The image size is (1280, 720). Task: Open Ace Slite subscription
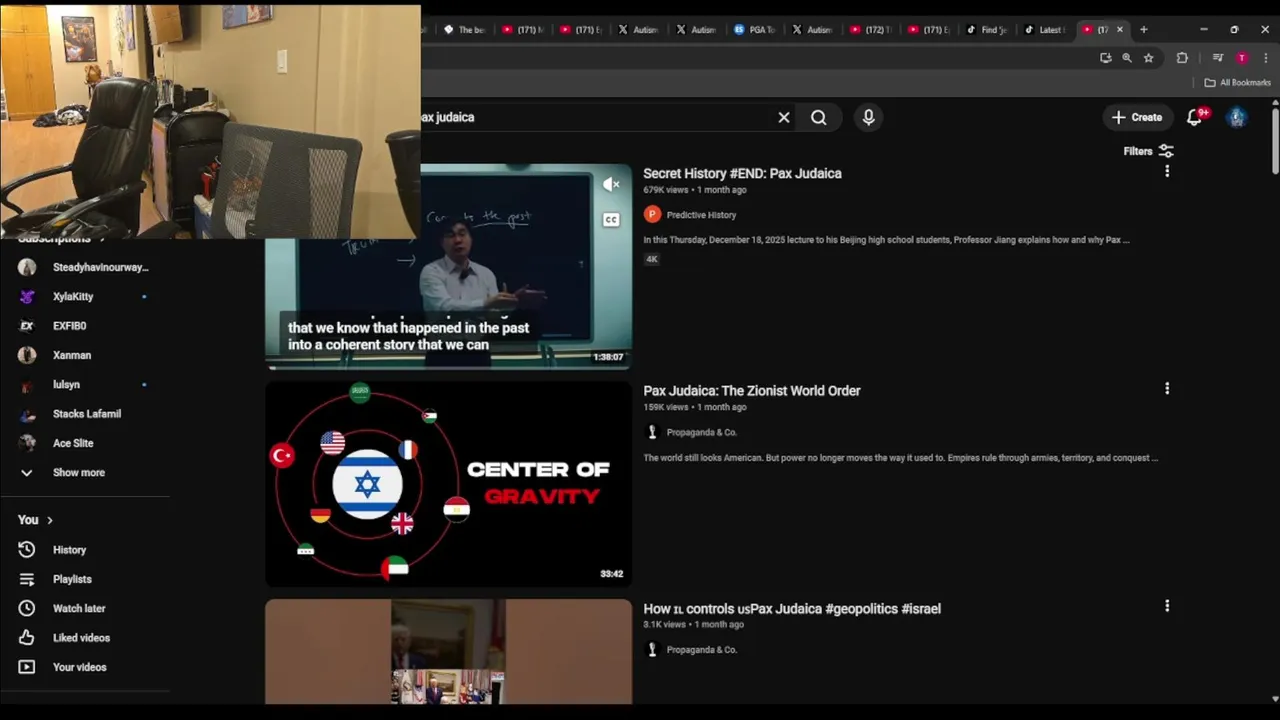[85, 443]
